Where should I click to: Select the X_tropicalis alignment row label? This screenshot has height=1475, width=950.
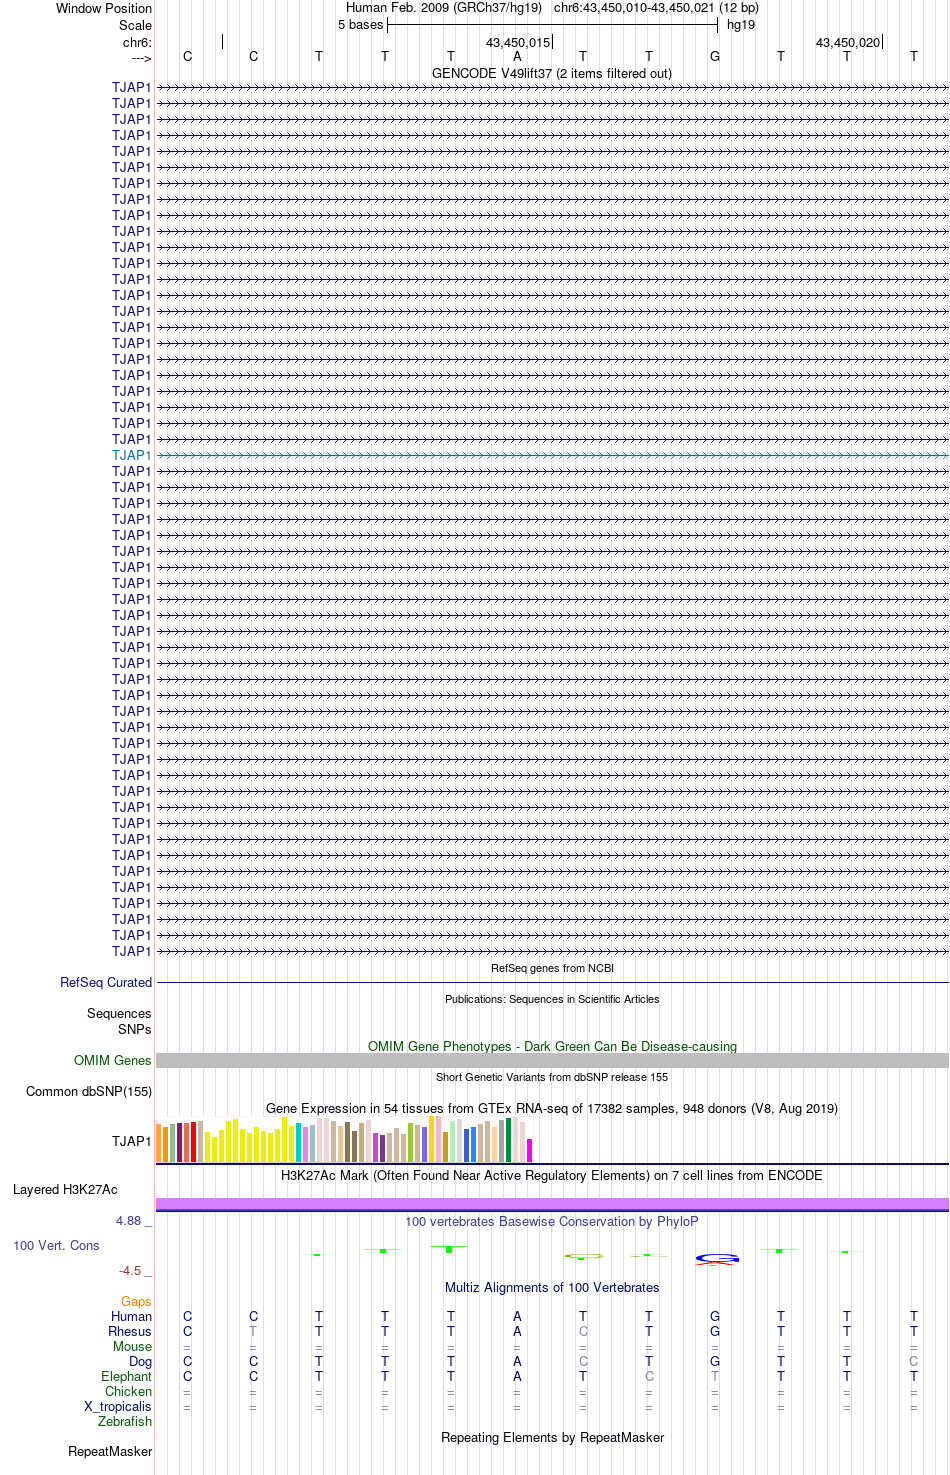118,1407
